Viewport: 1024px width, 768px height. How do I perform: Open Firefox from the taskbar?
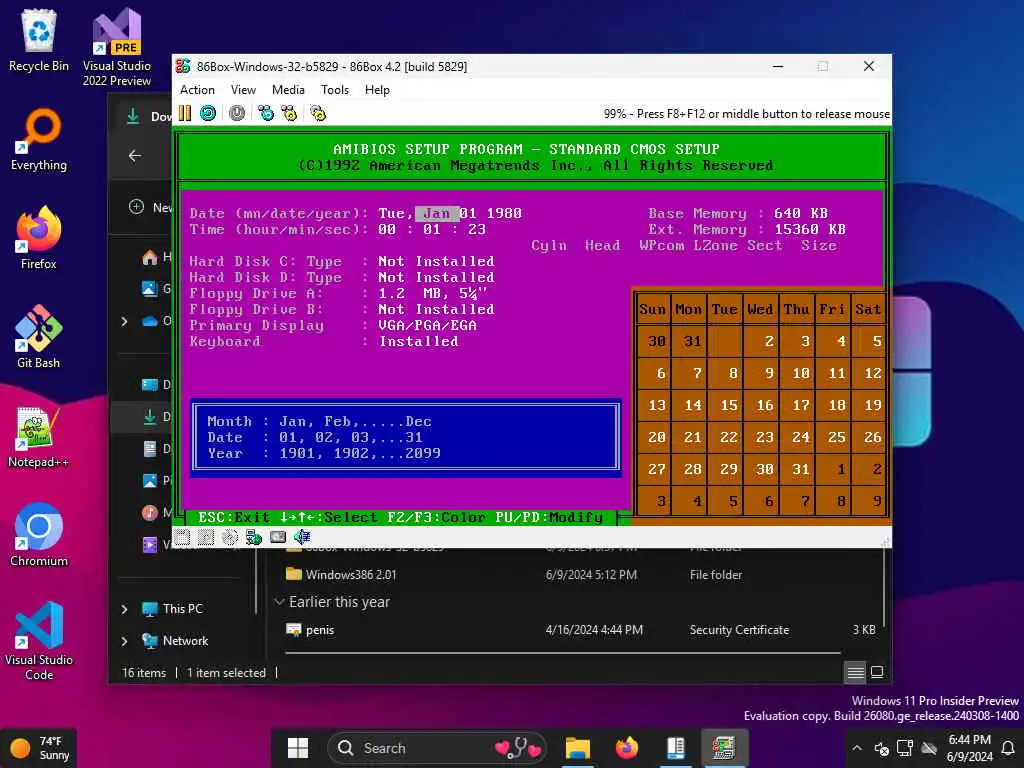626,748
